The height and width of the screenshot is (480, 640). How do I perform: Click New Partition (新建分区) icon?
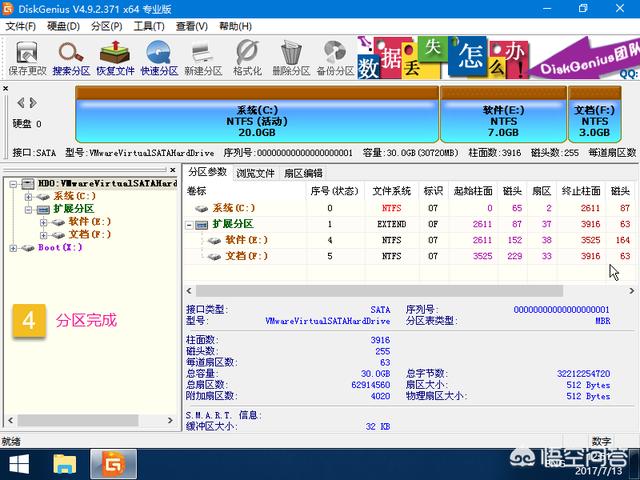click(203, 58)
